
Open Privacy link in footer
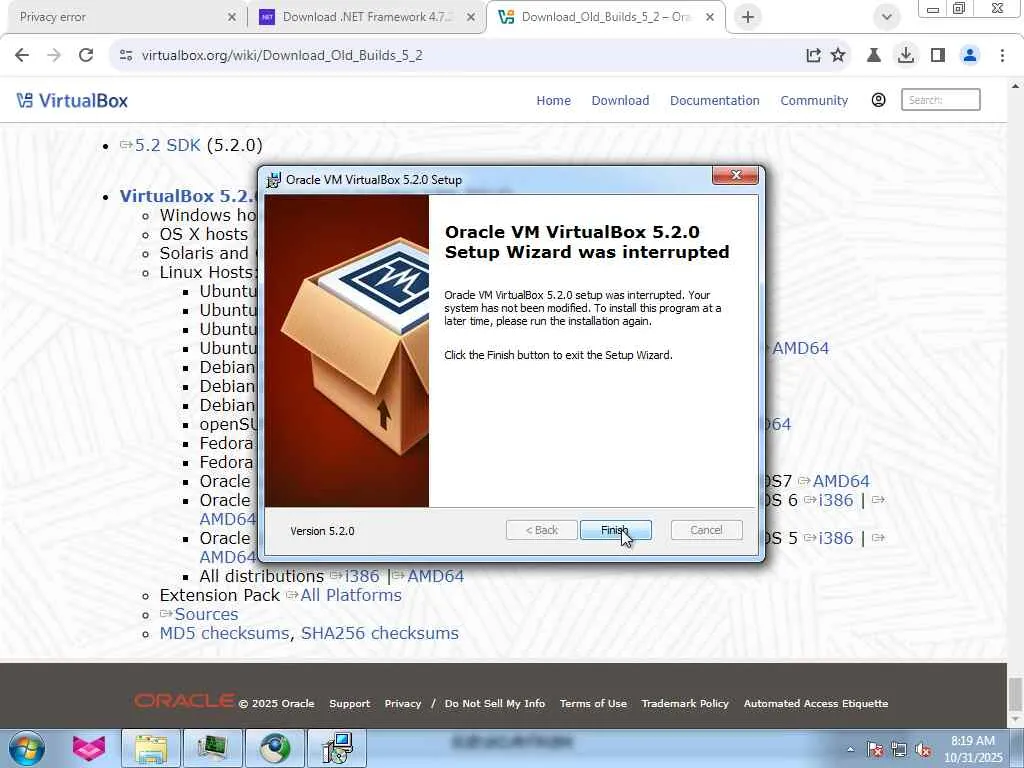(x=403, y=703)
